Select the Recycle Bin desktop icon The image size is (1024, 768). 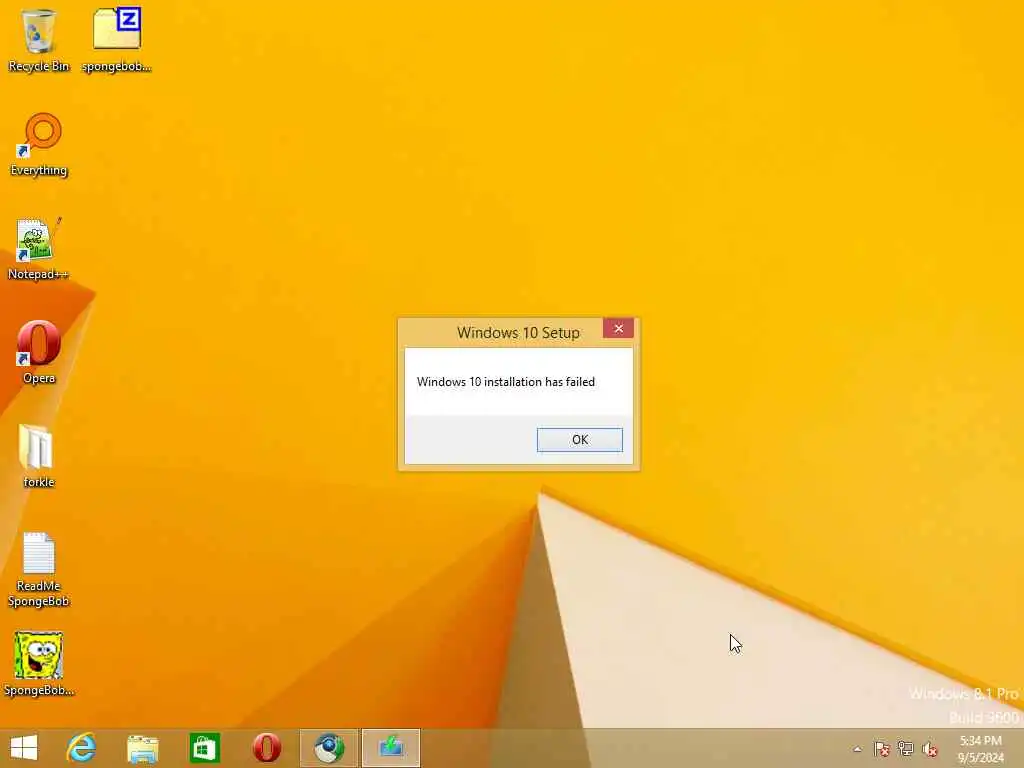39,40
